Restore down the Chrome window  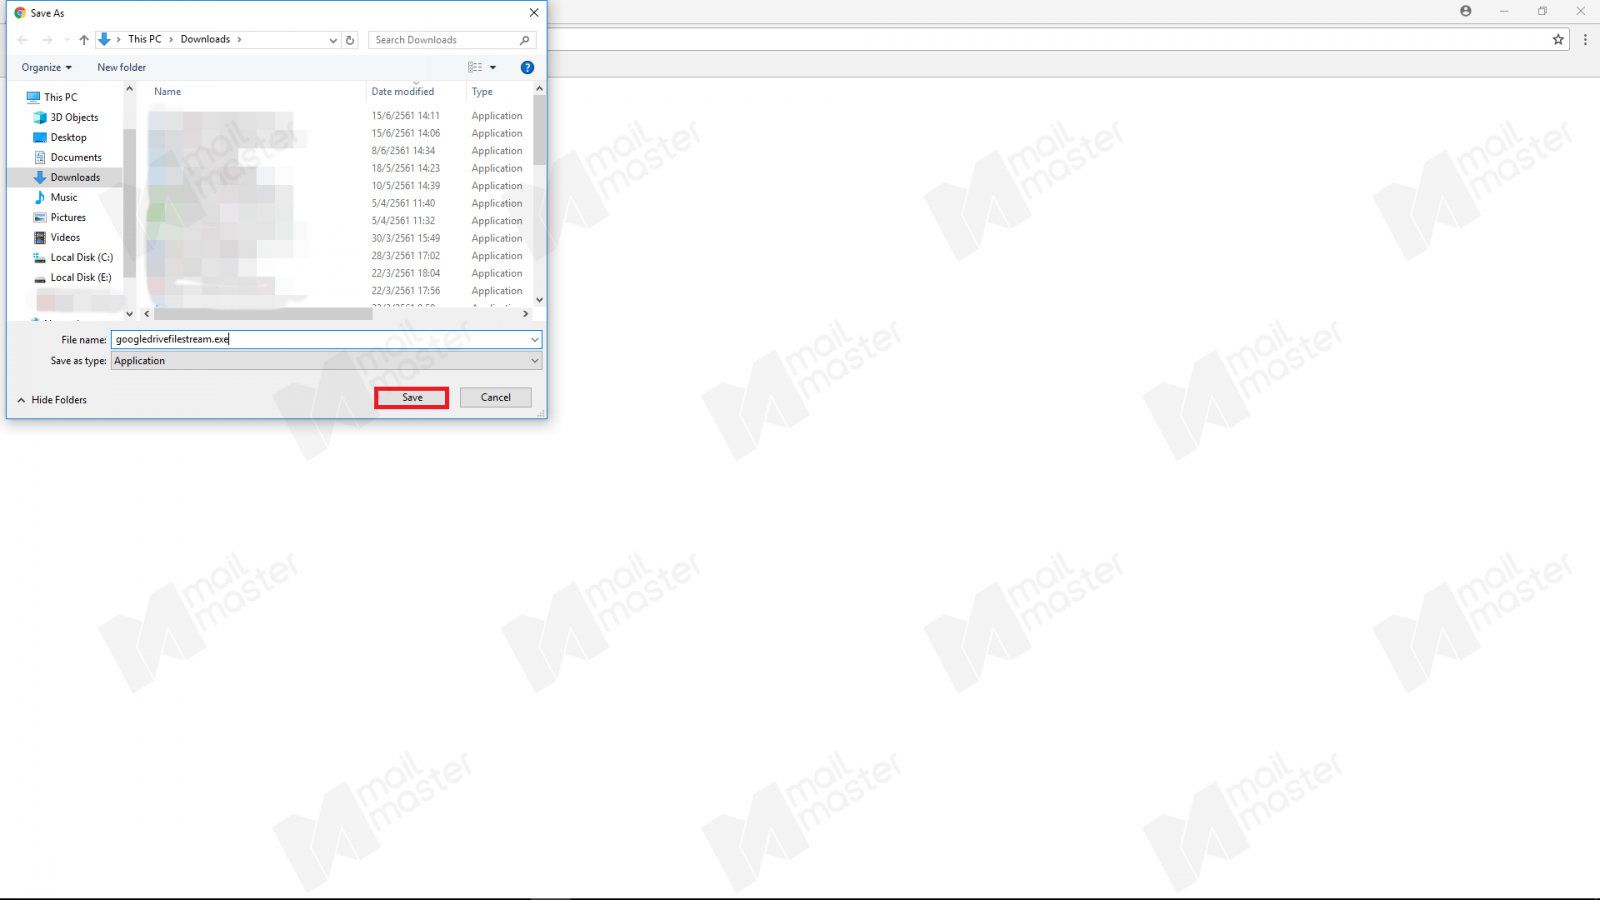pos(1542,11)
